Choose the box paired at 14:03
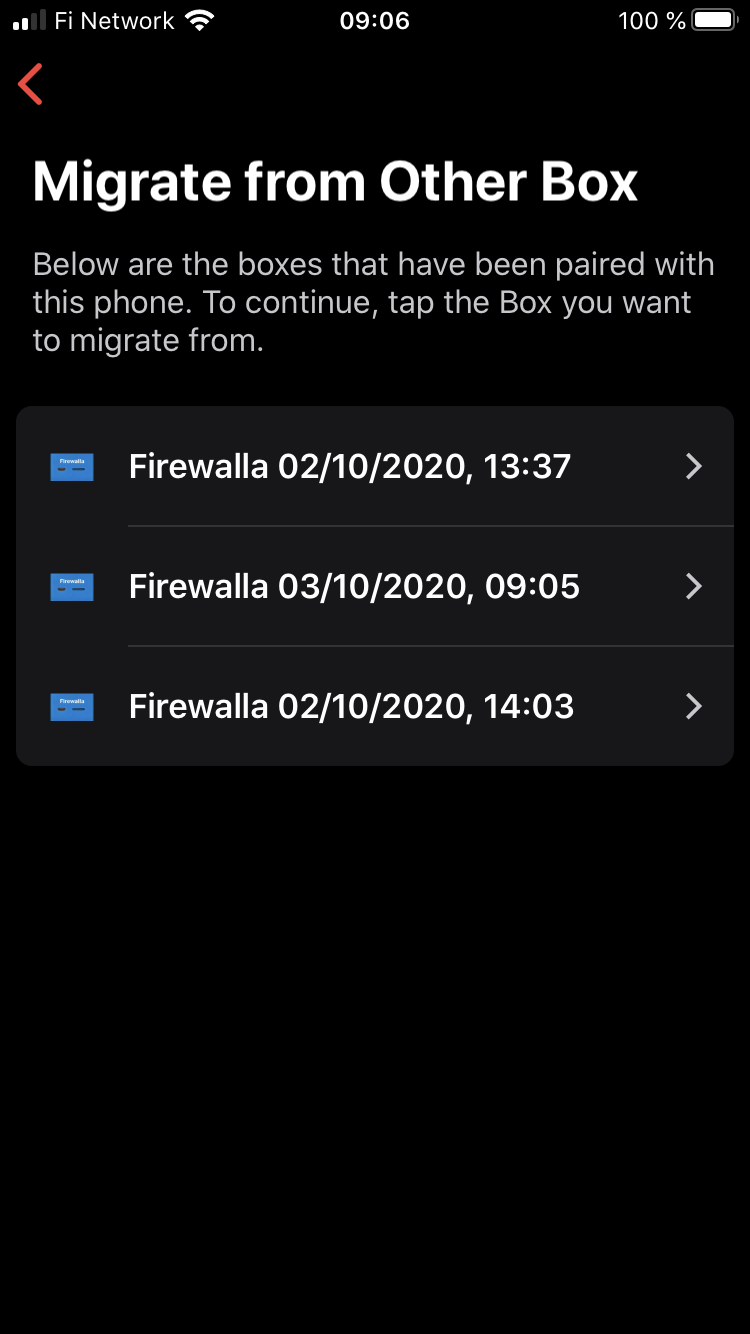This screenshot has height=1334, width=750. coord(352,707)
